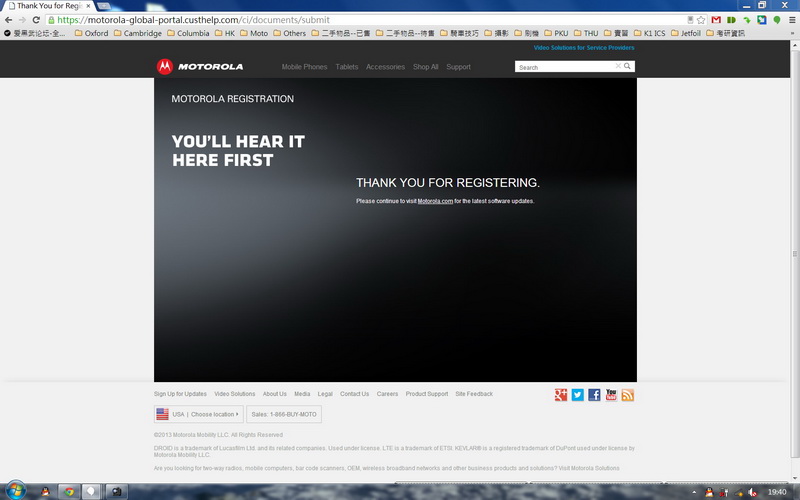The height and width of the screenshot is (500, 800).
Task: Open the Columbia bookmarks folder
Action: [x=188, y=33]
